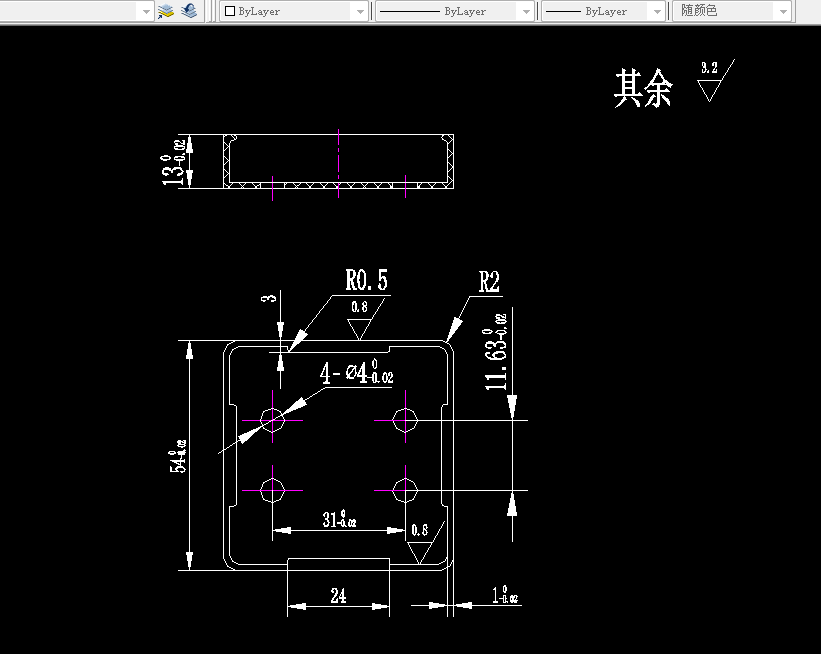Viewport: 821px width, 654px height.
Task: Select the 31 horizontal dimension
Action: (339, 521)
